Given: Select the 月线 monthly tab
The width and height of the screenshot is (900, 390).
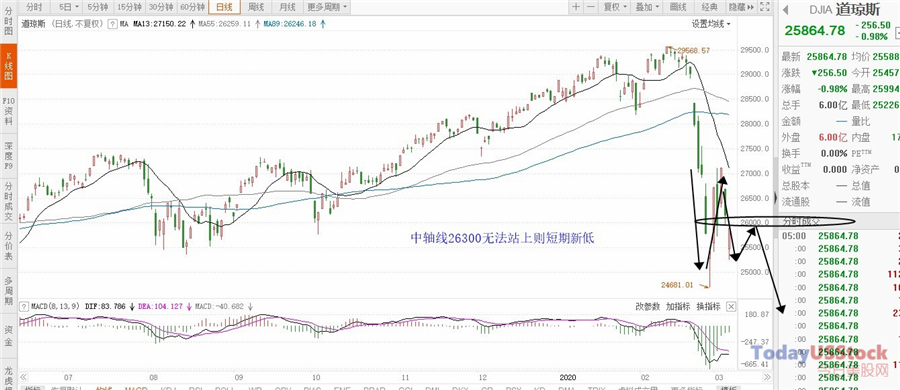Looking at the screenshot, I should click(x=287, y=7).
